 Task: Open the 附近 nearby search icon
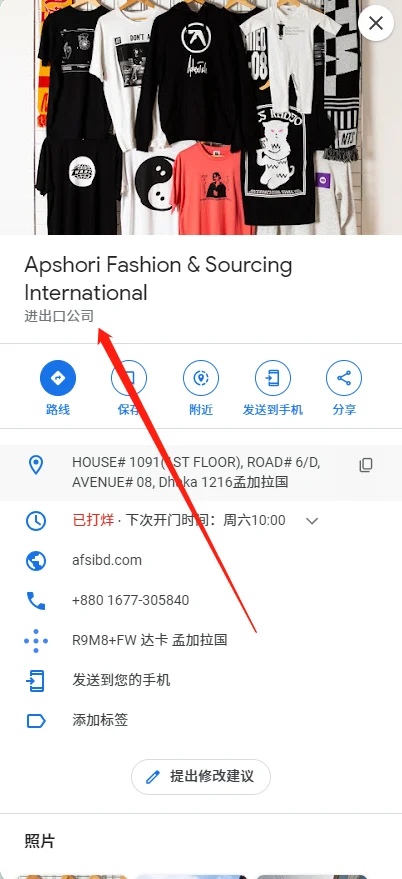coord(201,378)
